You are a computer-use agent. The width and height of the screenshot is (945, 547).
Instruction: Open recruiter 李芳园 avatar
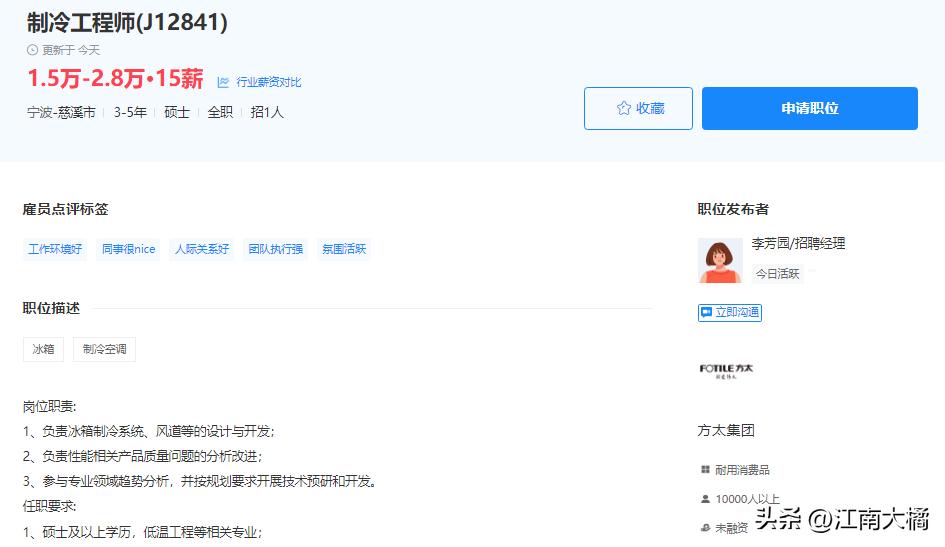pyautogui.click(x=720, y=260)
